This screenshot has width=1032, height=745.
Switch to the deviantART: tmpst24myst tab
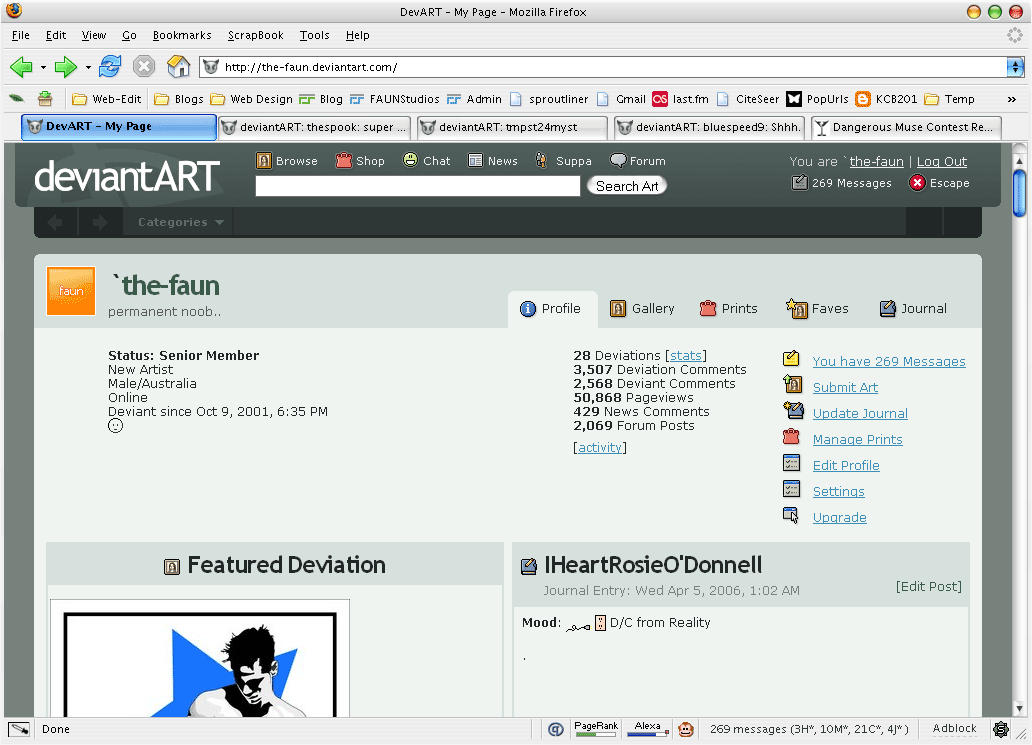[512, 127]
